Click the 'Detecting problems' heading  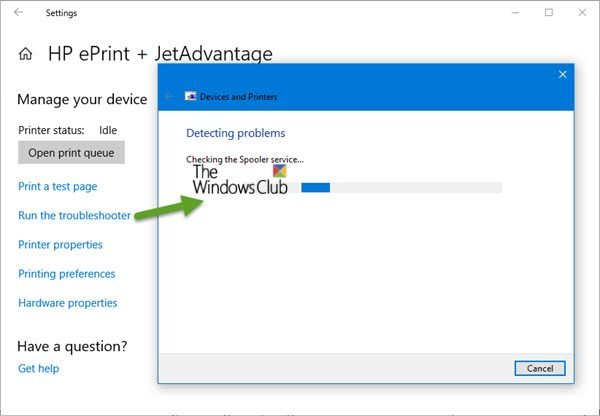coord(236,133)
